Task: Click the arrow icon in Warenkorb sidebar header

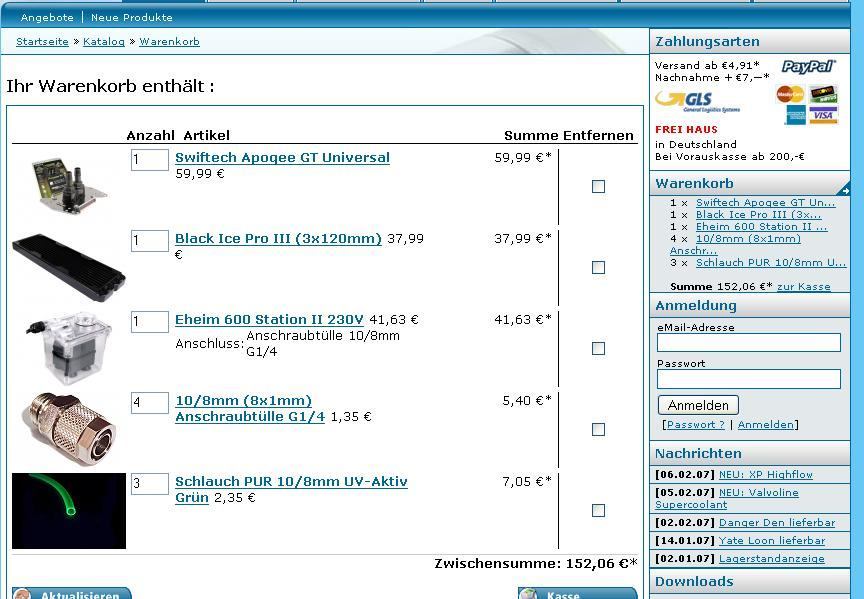Action: click(844, 190)
